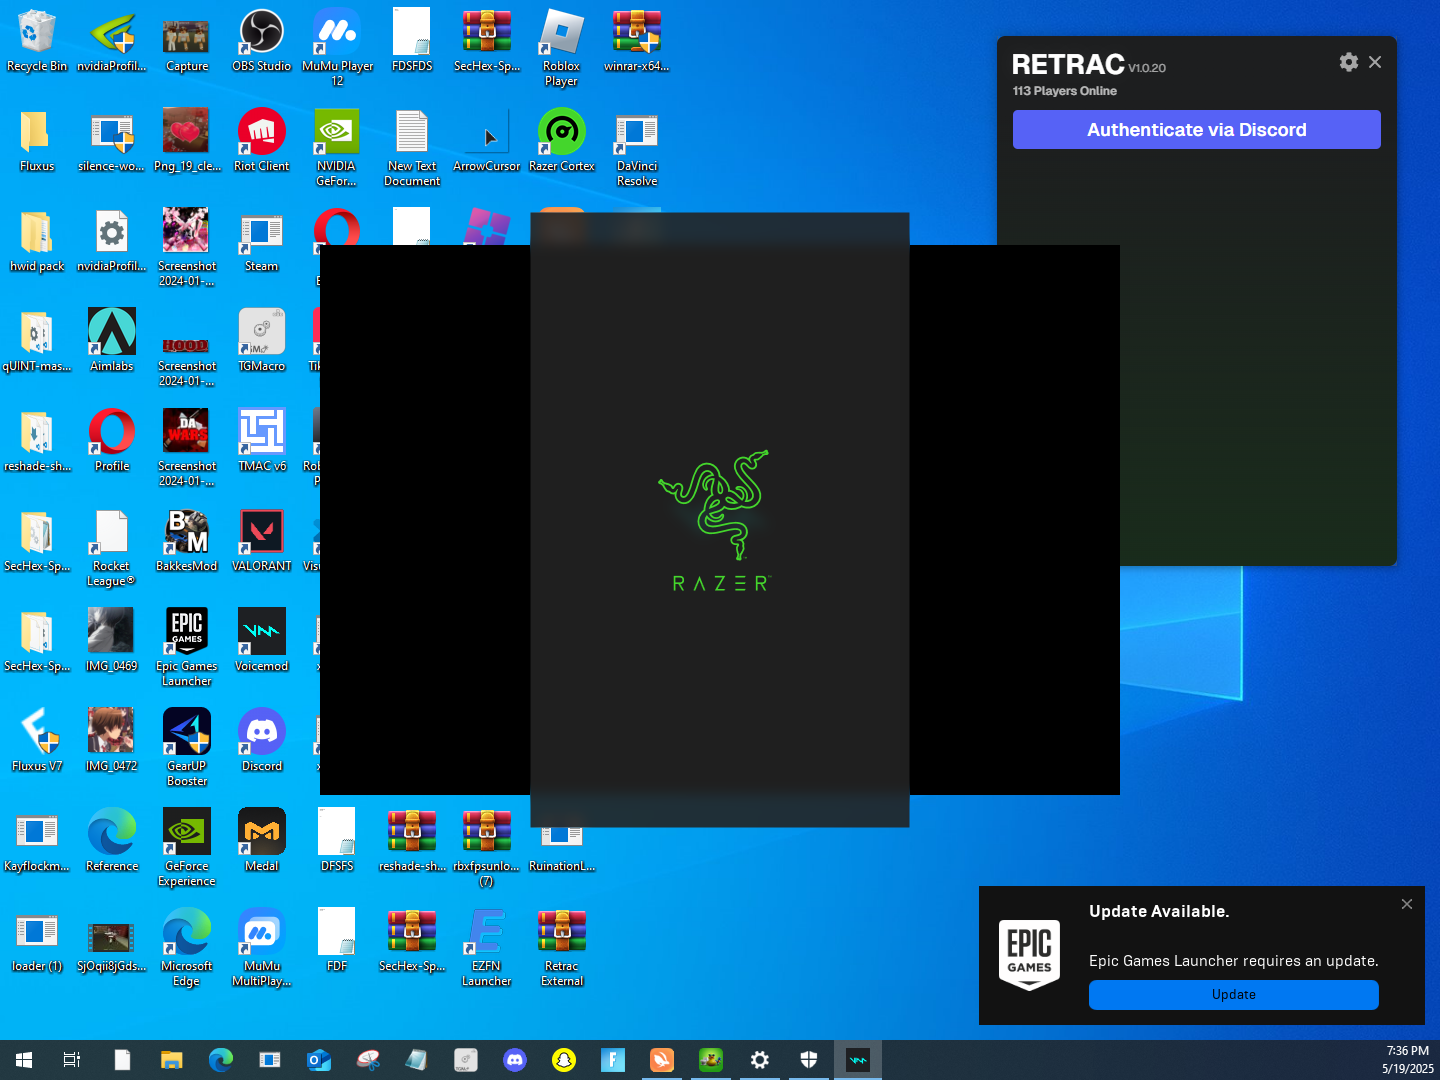Select the Fluxus folder on desktop

[37, 141]
